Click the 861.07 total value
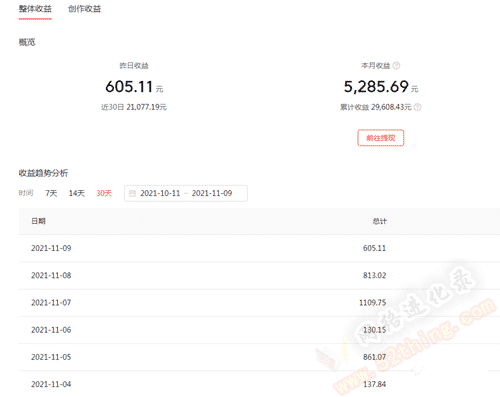The image size is (500, 397). click(x=374, y=357)
